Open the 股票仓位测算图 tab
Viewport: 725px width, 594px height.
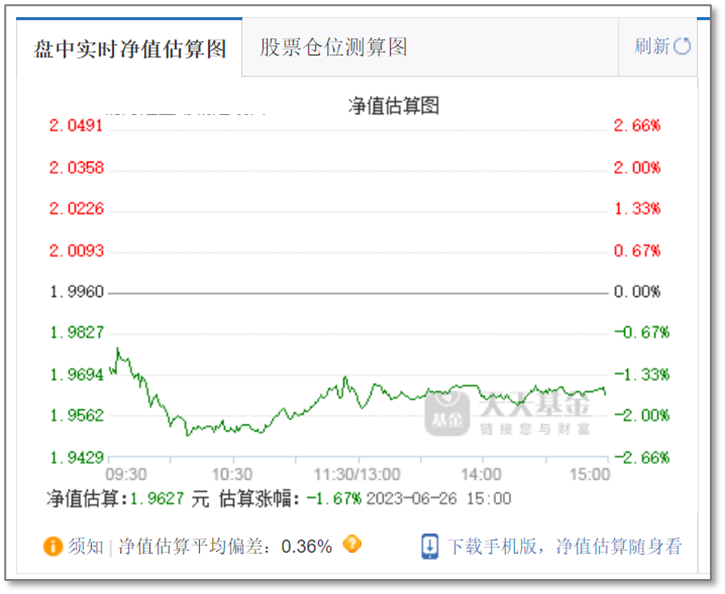pos(333,47)
